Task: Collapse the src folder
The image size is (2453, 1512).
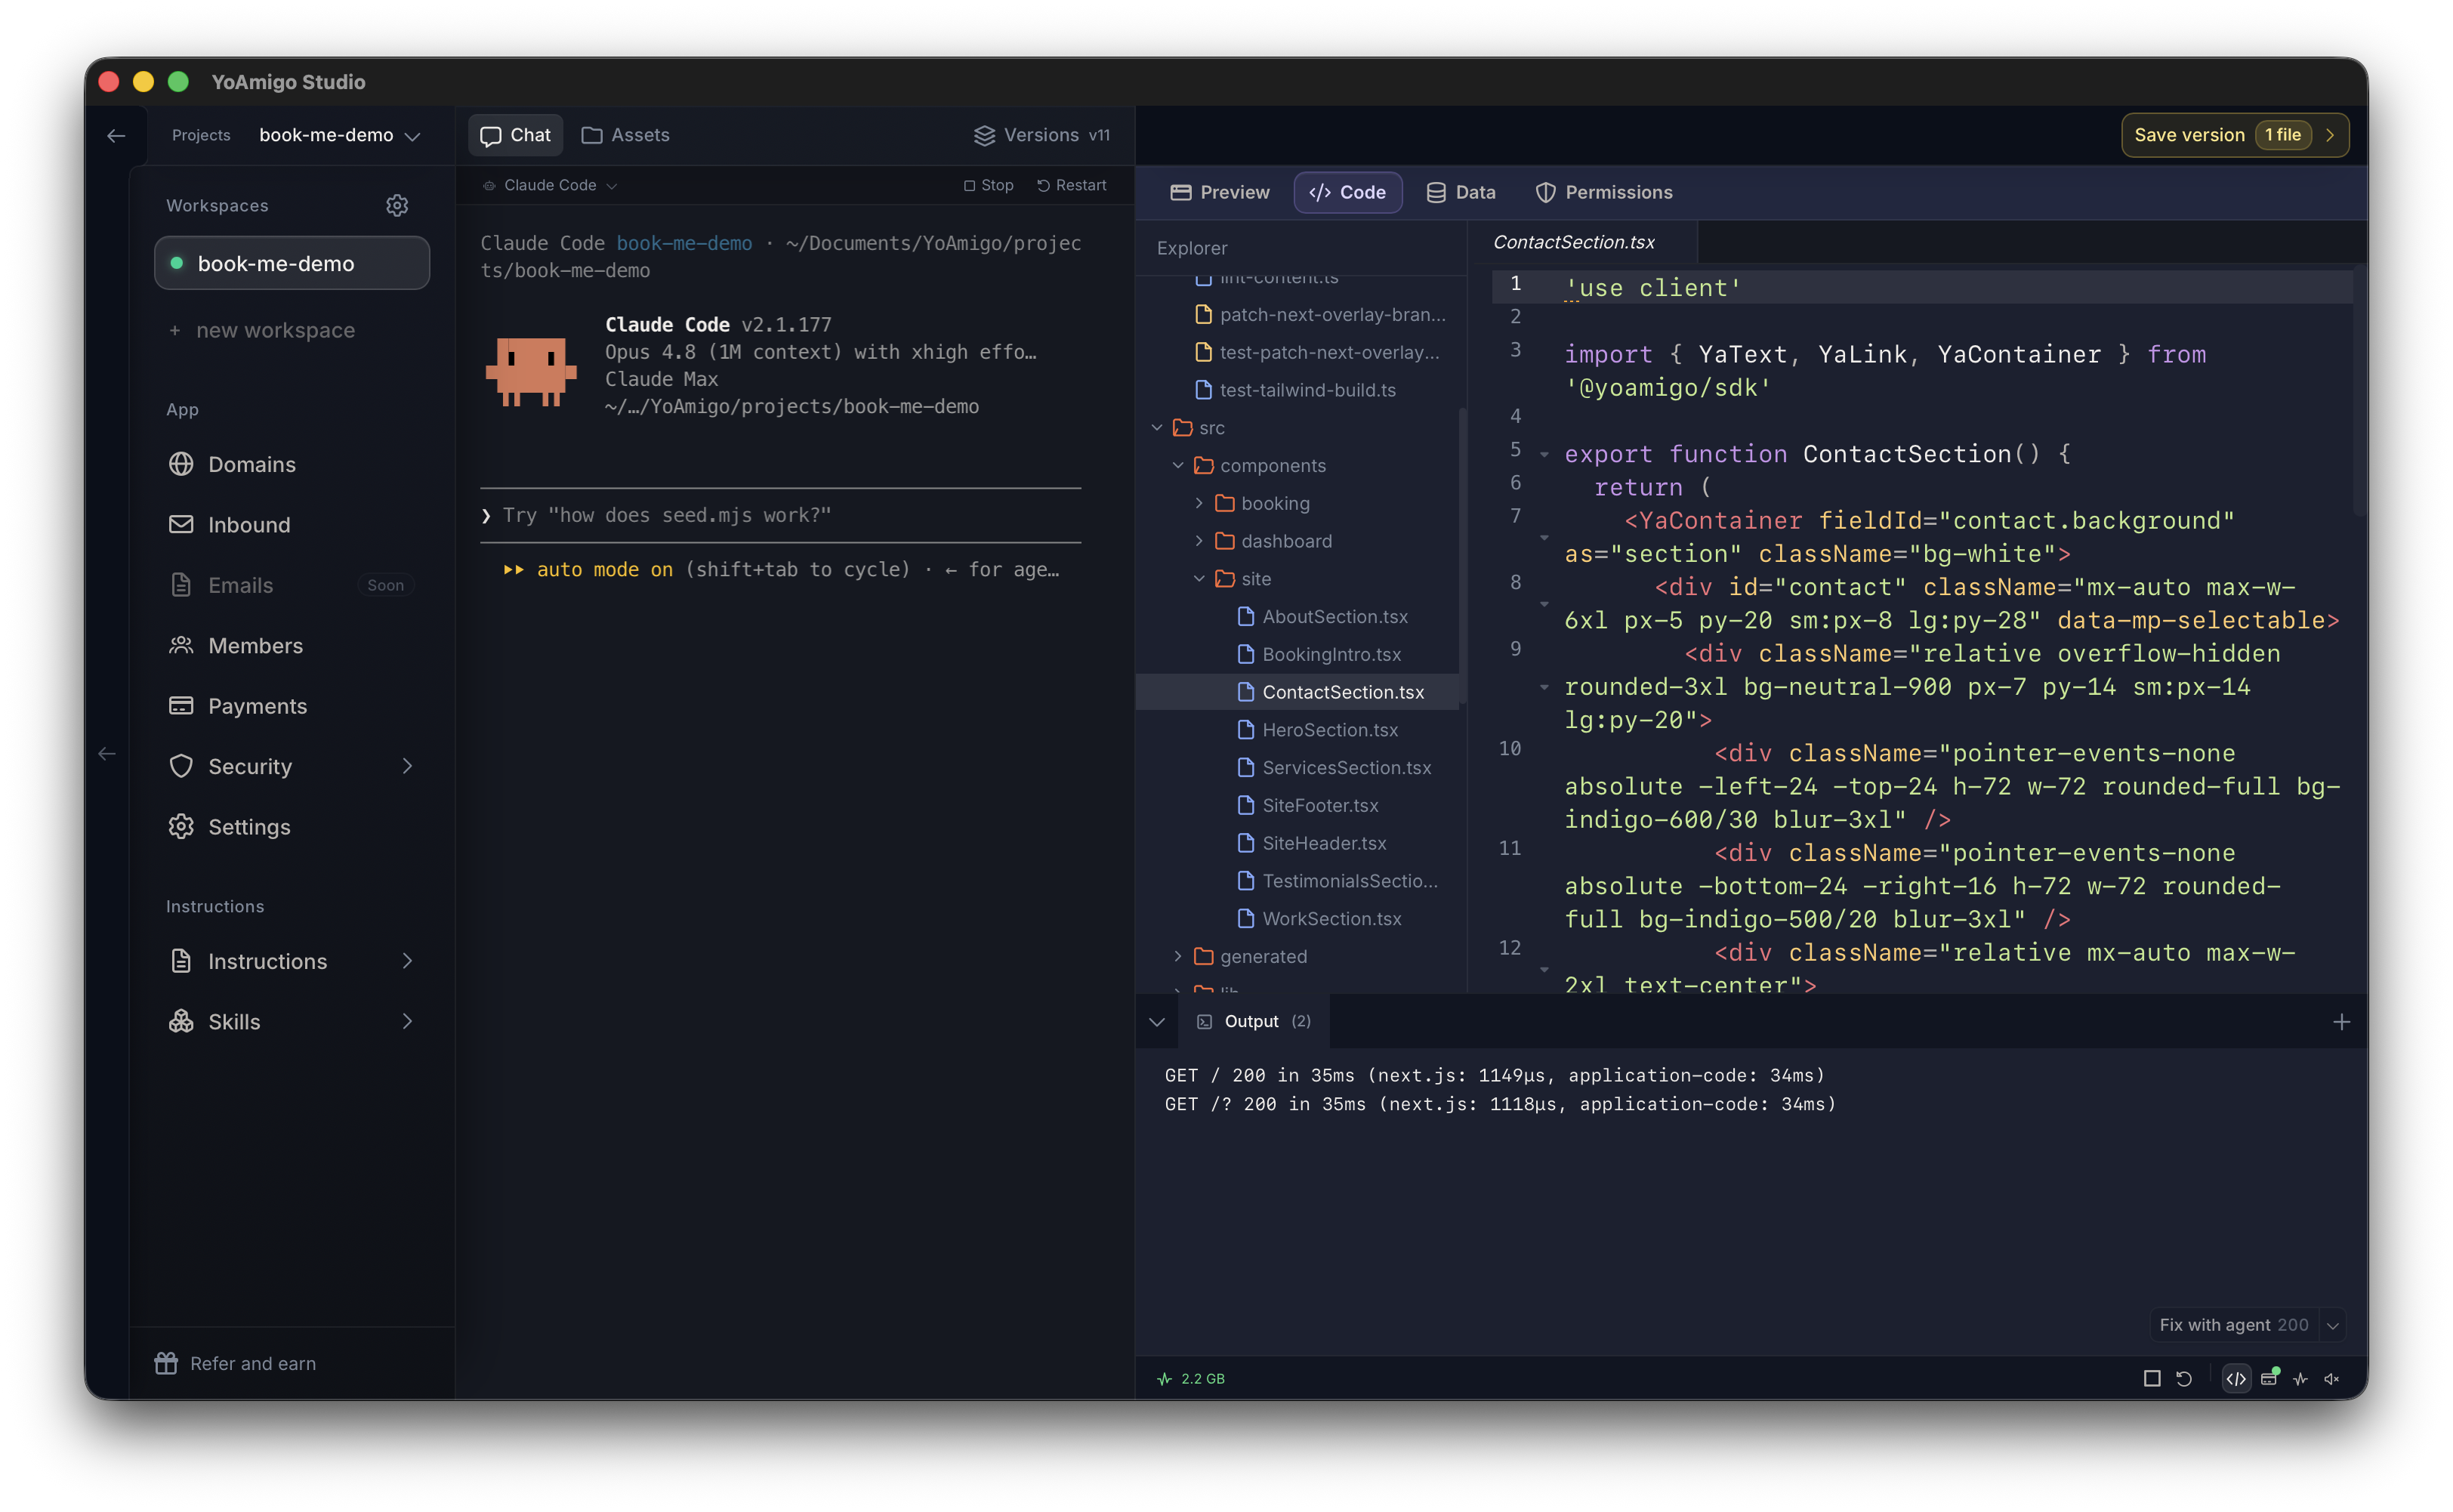Action: pos(1157,427)
